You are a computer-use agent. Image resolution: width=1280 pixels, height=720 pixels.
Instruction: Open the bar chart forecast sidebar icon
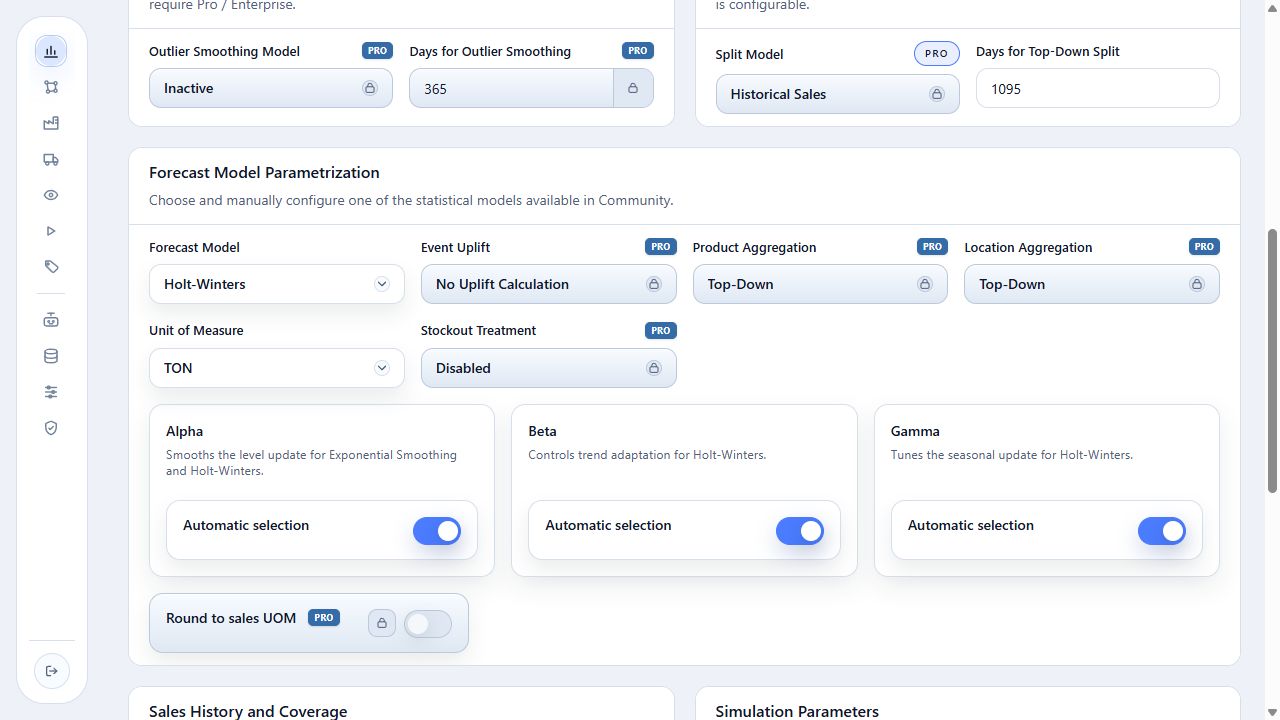pos(51,51)
